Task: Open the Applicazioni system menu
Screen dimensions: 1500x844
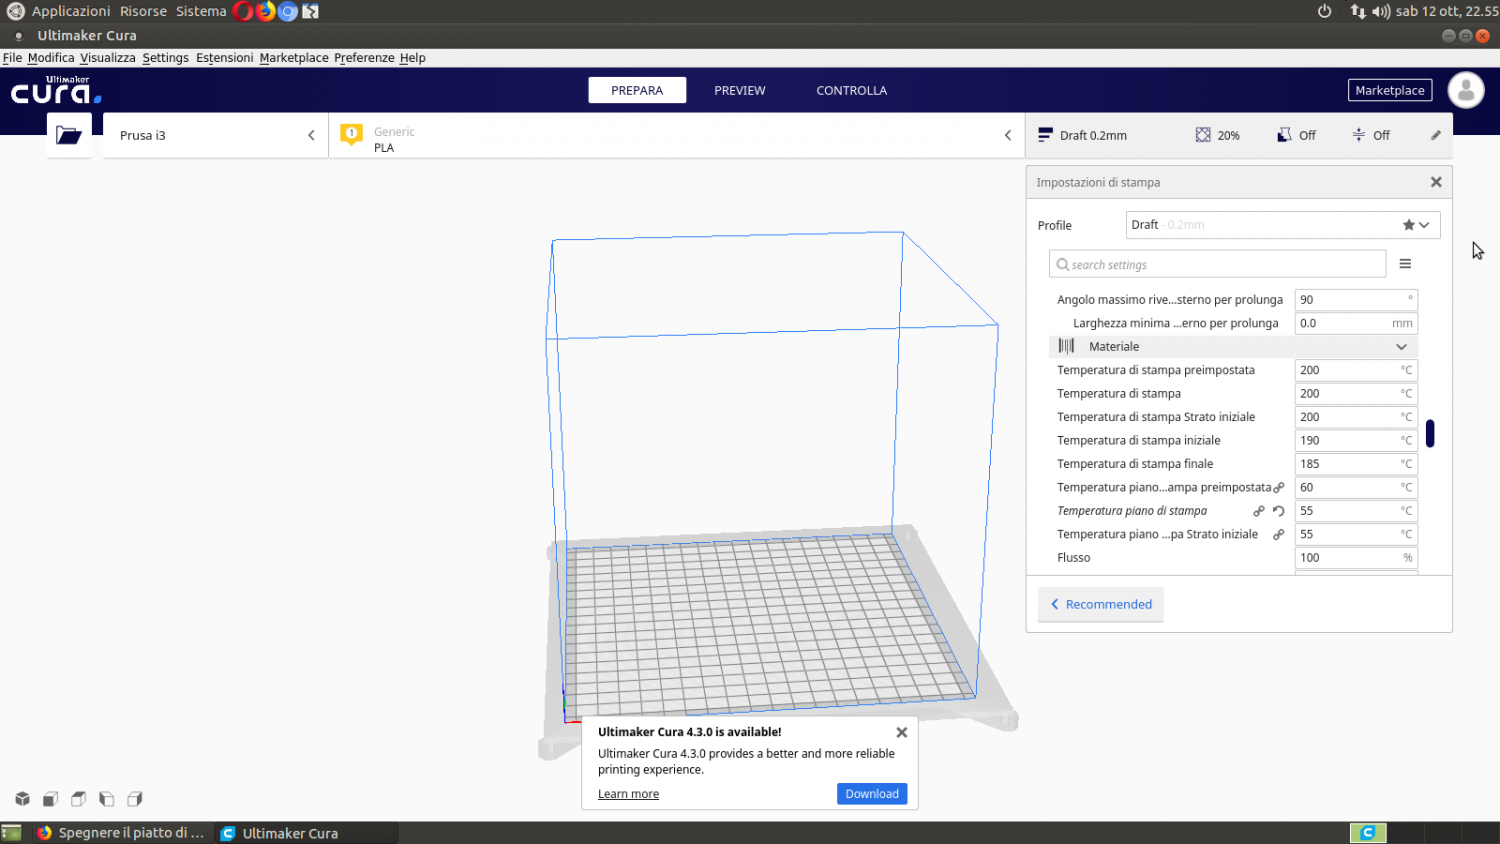Action: pyautogui.click(x=70, y=11)
